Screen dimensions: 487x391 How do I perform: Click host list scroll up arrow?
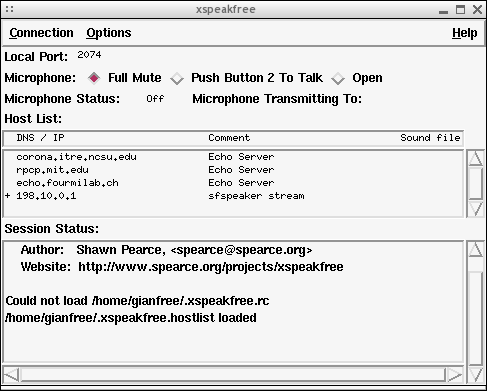[475, 158]
